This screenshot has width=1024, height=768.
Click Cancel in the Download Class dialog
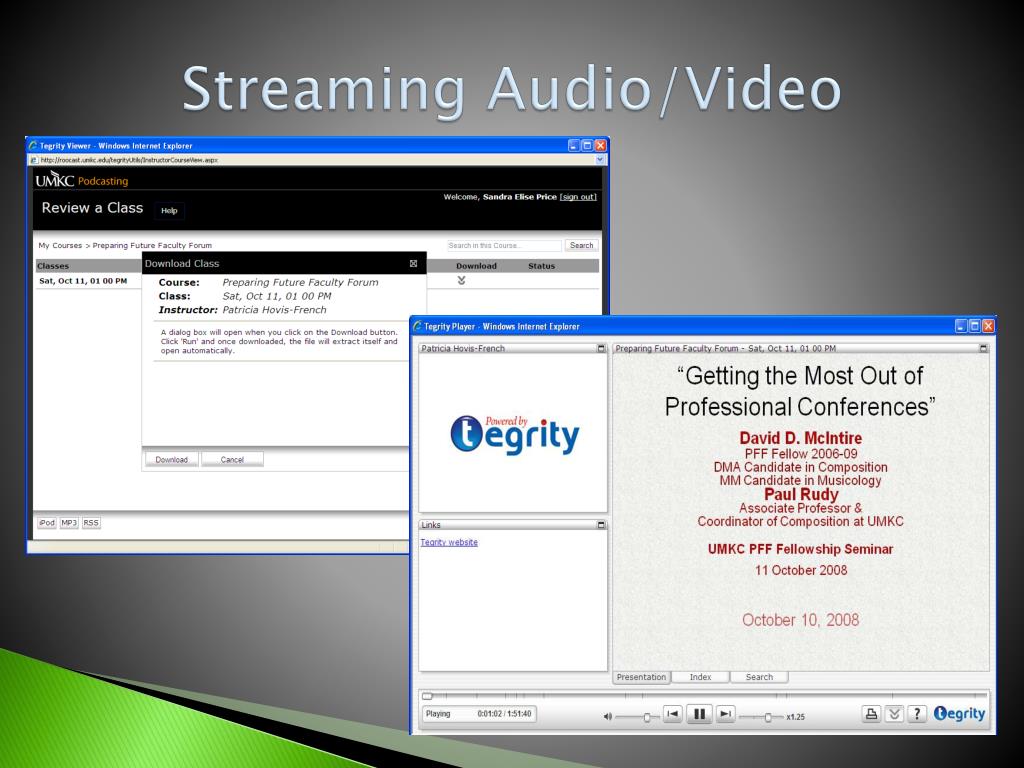point(232,460)
